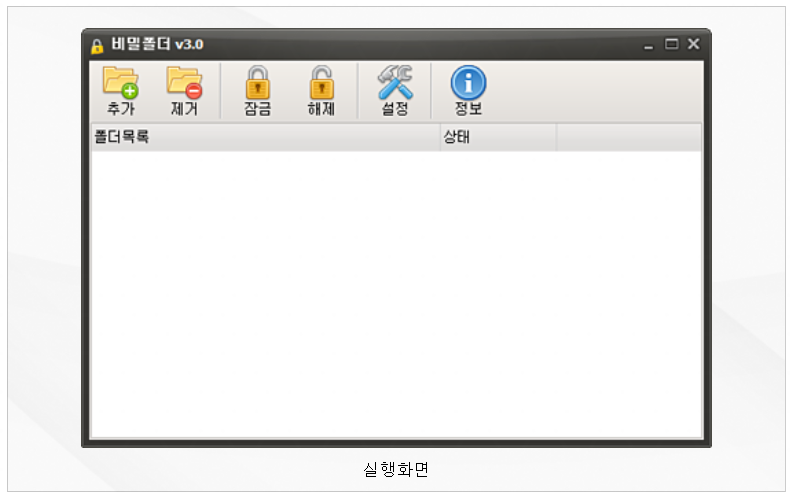Lock the folder with the 잠금 padlock
This screenshot has width=790, height=495.
pos(257,90)
